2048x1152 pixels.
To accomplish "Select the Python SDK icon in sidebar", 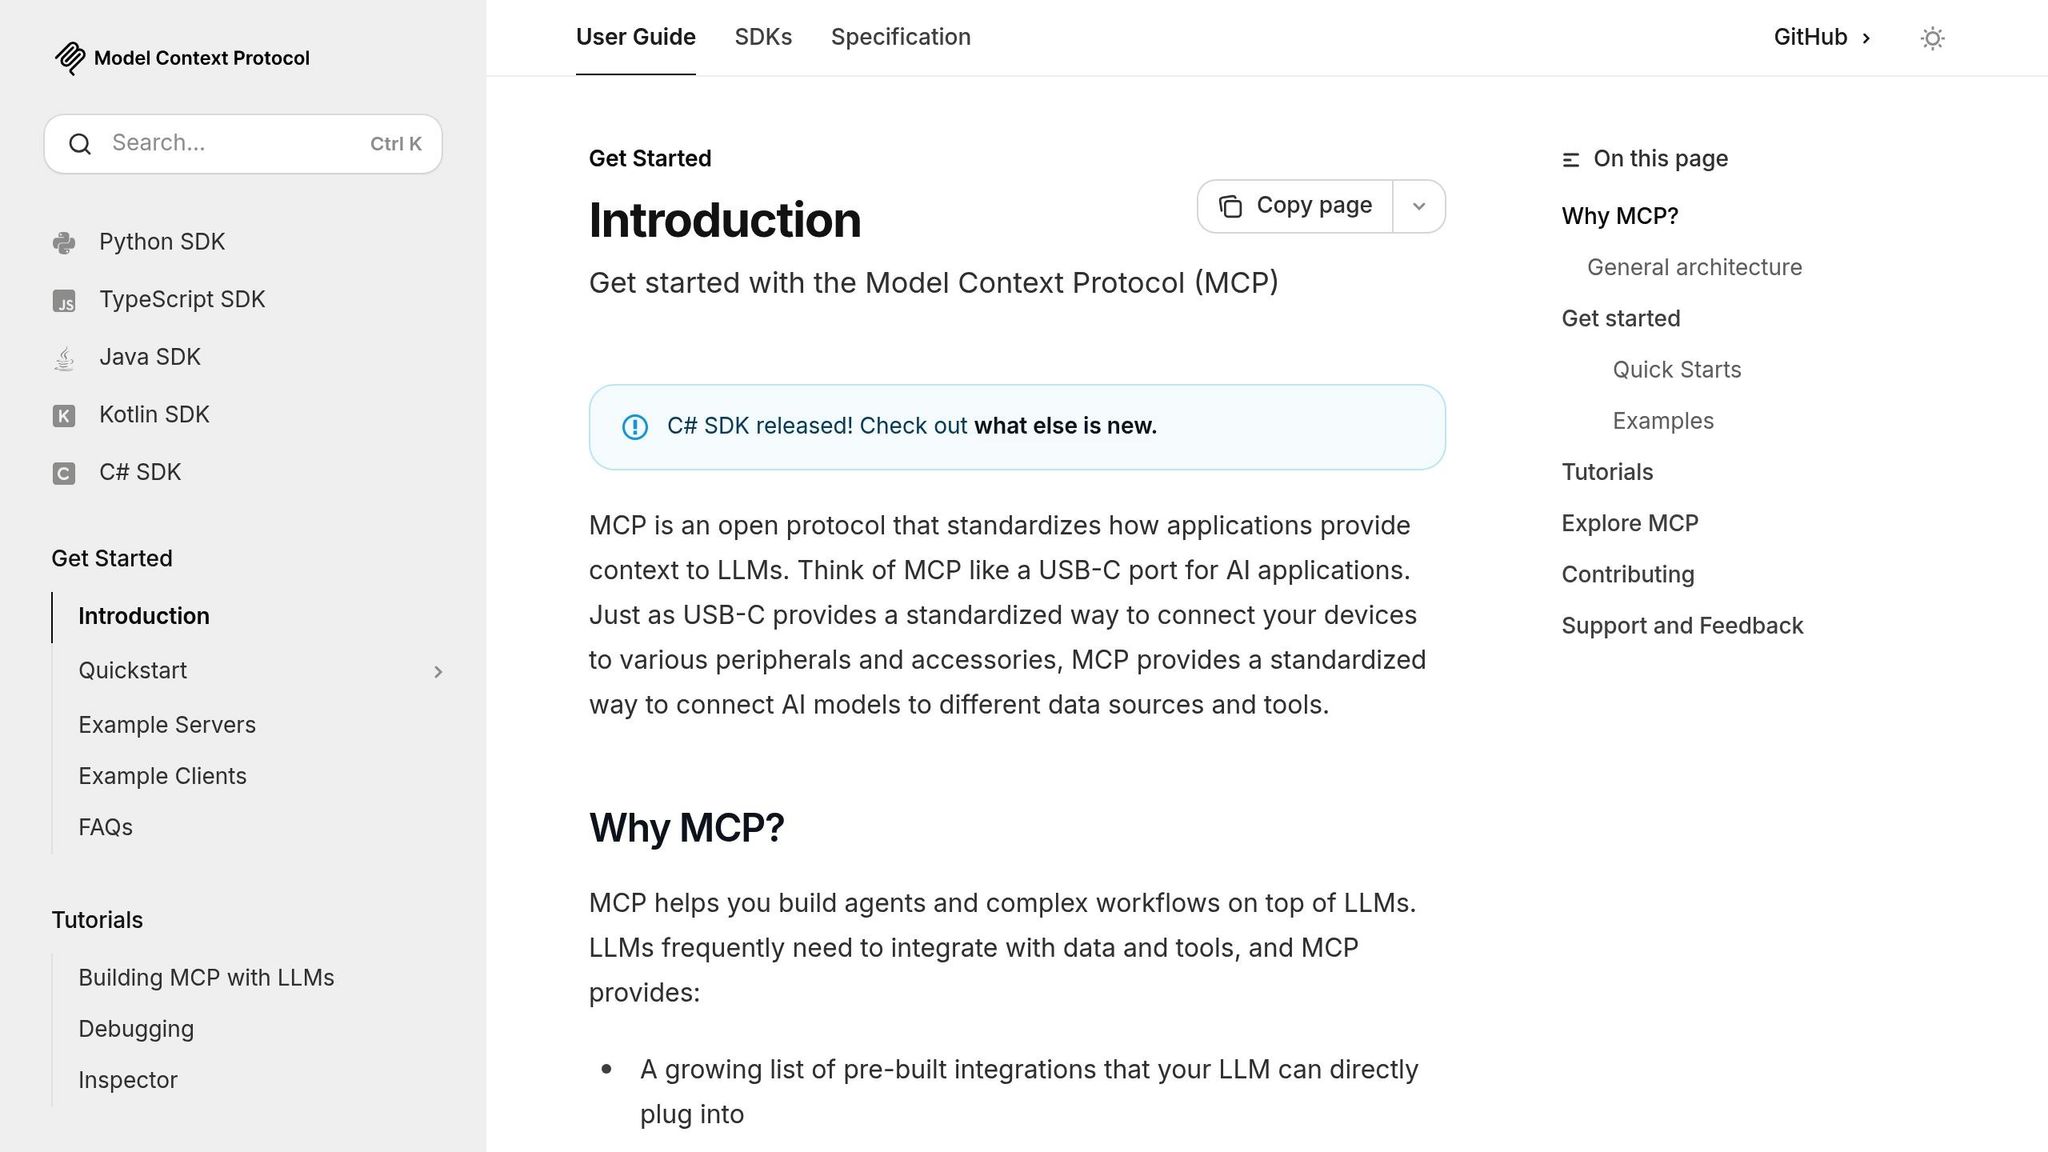I will coord(64,242).
